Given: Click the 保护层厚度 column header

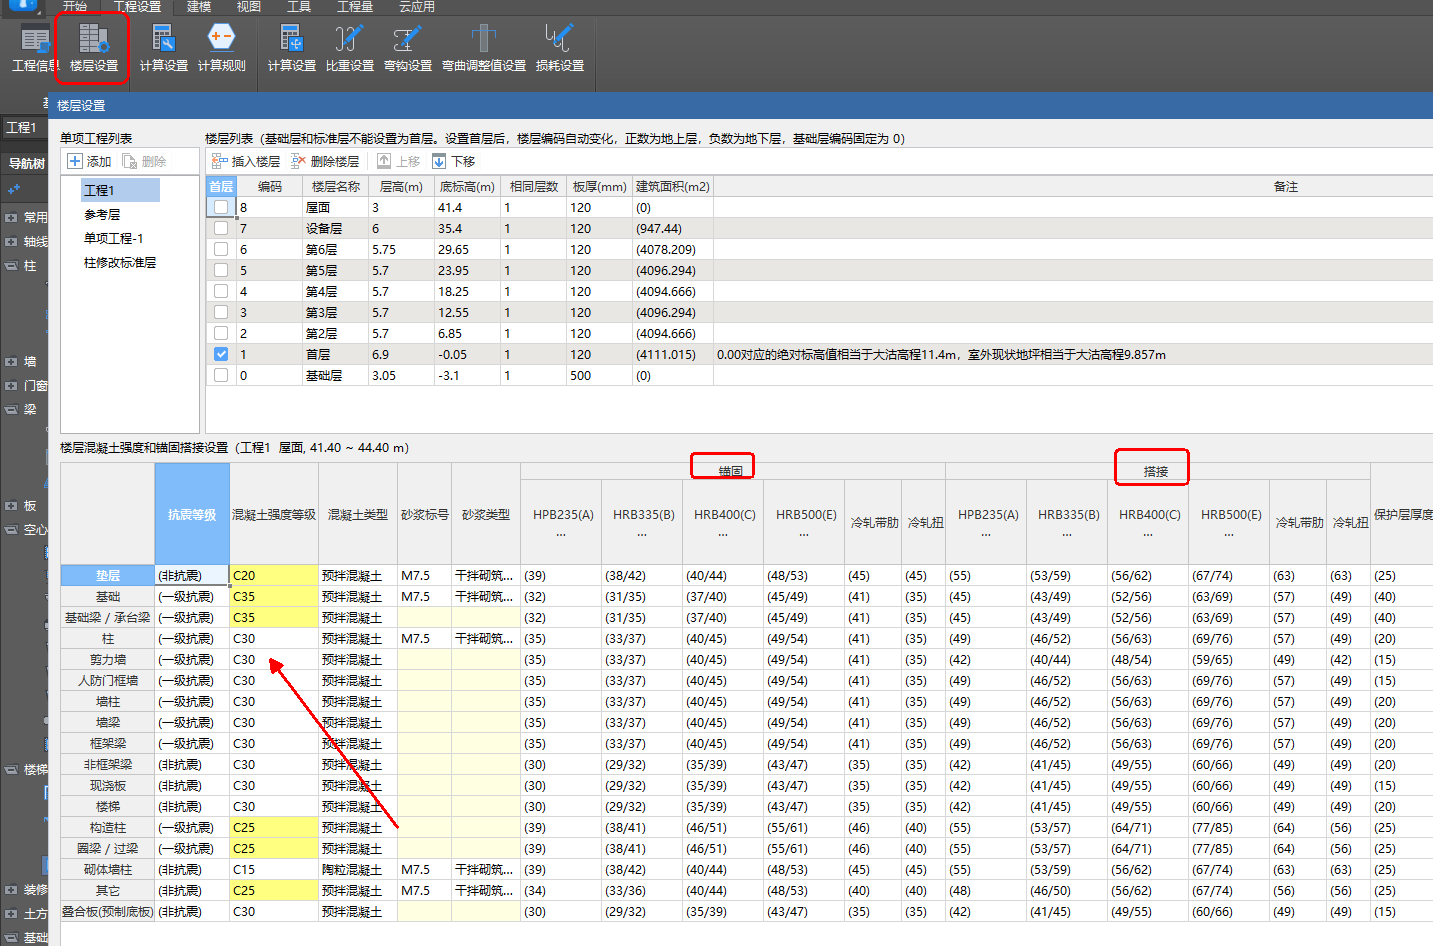Looking at the screenshot, I should [1402, 514].
